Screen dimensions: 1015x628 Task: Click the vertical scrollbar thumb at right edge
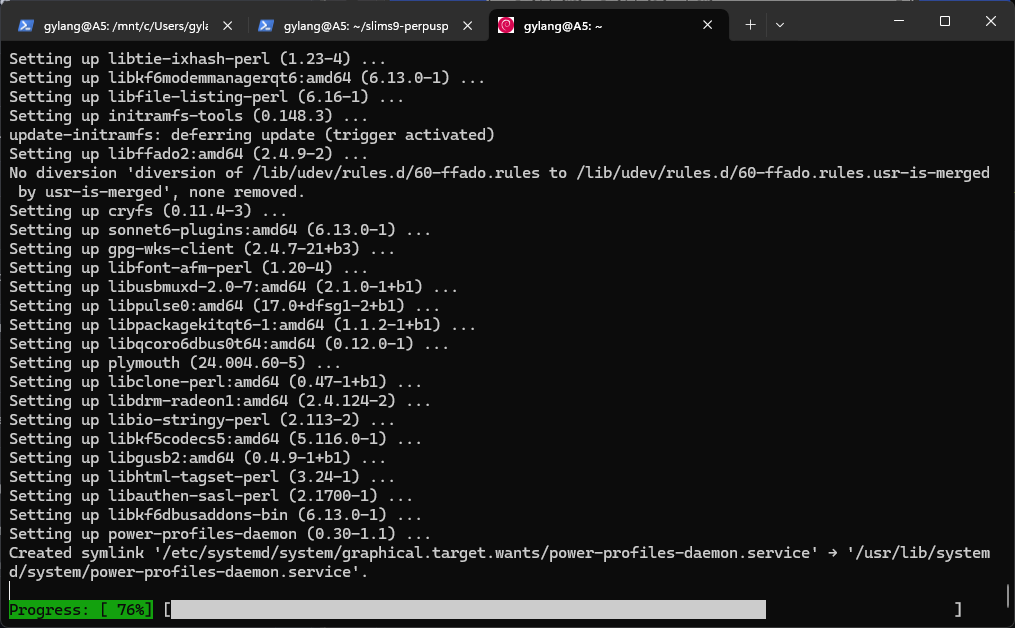tap(1009, 596)
